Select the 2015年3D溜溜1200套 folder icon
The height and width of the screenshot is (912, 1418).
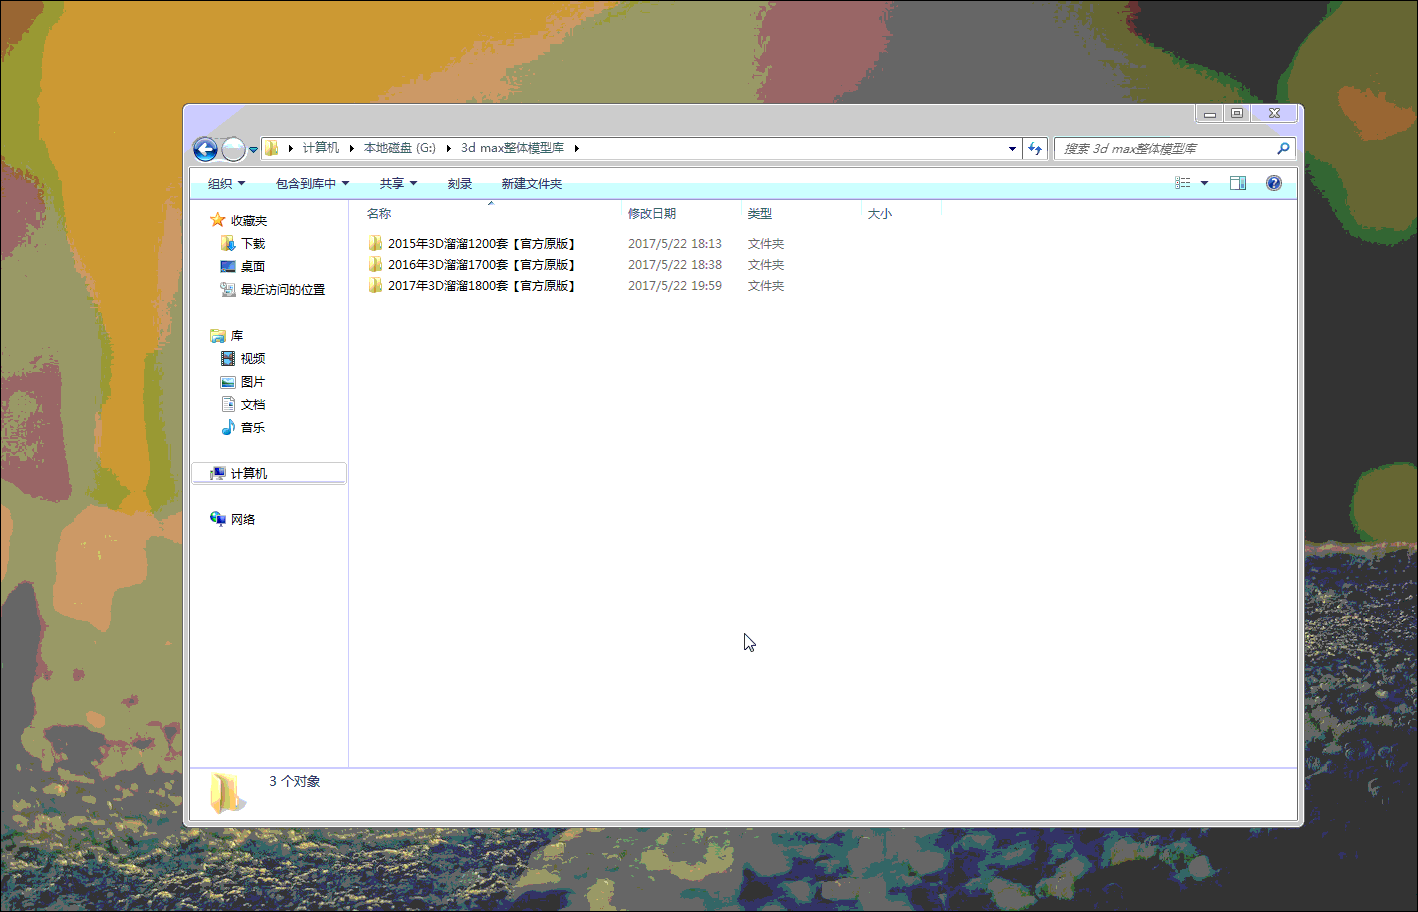pyautogui.click(x=375, y=243)
